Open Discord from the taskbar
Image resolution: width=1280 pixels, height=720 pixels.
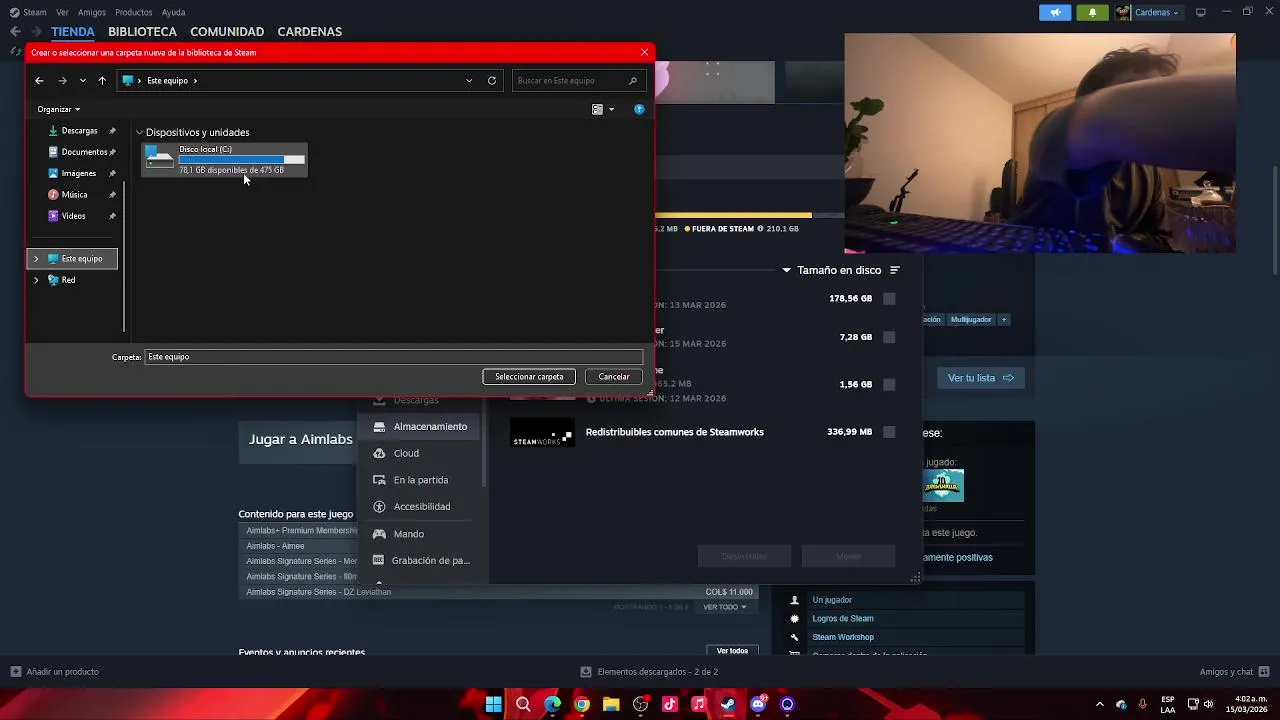(x=758, y=704)
